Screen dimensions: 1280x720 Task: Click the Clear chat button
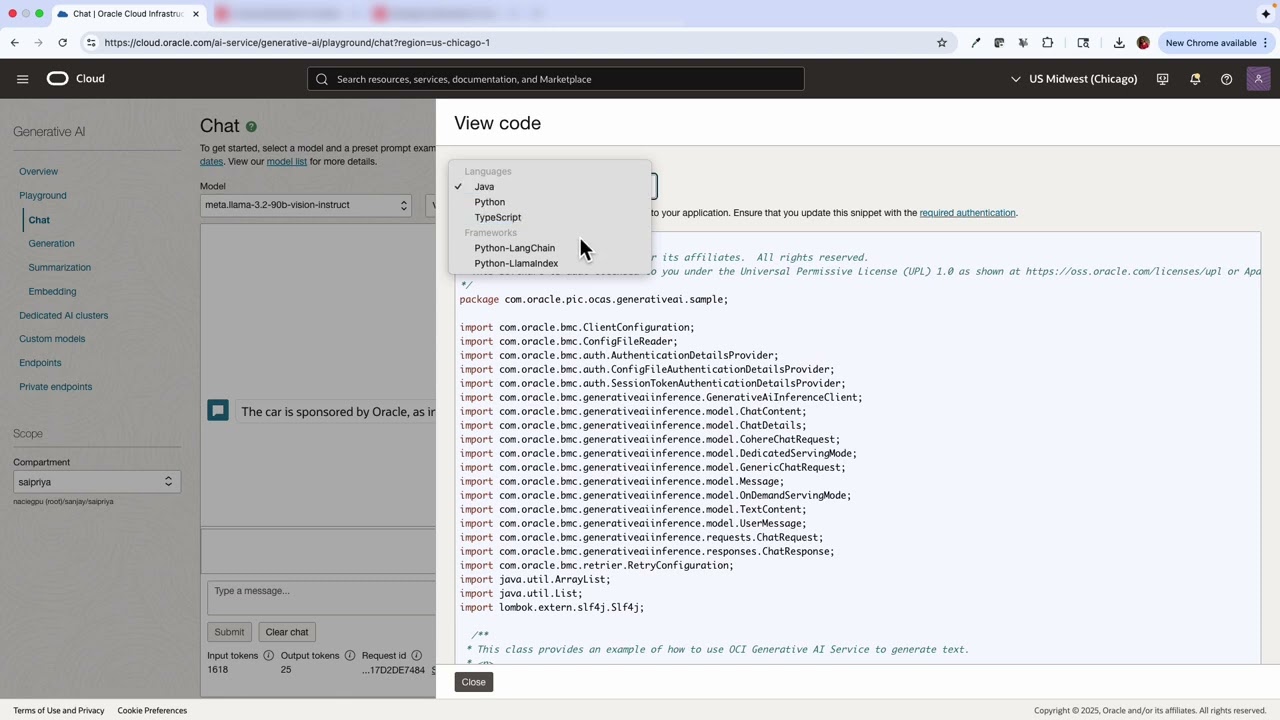(287, 632)
